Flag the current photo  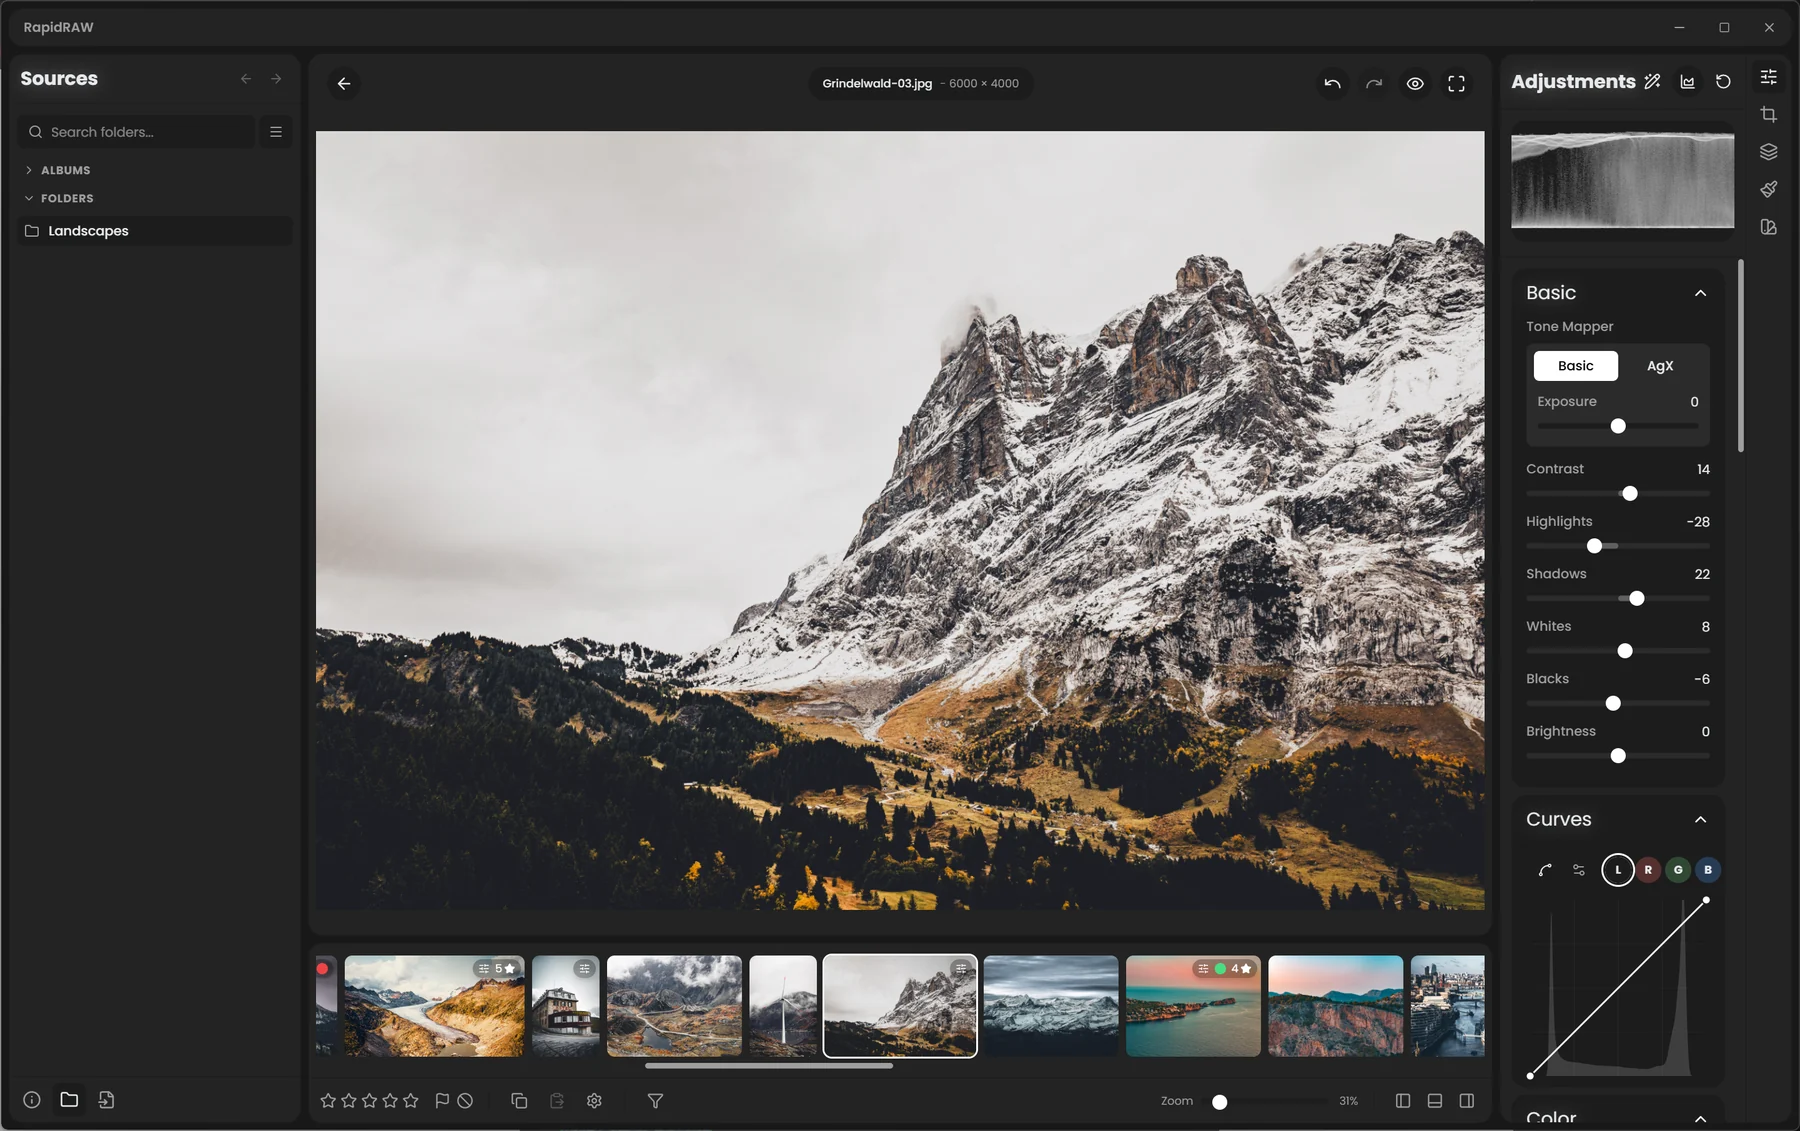[442, 1101]
